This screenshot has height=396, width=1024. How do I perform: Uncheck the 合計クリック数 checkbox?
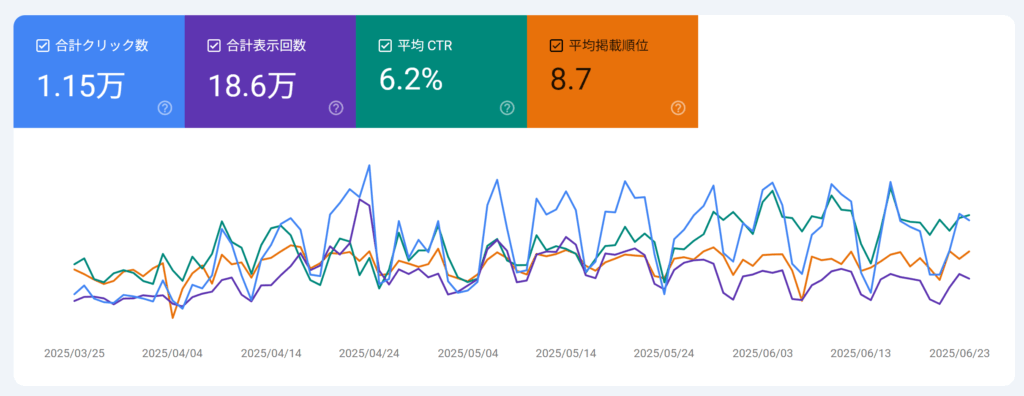point(42,46)
